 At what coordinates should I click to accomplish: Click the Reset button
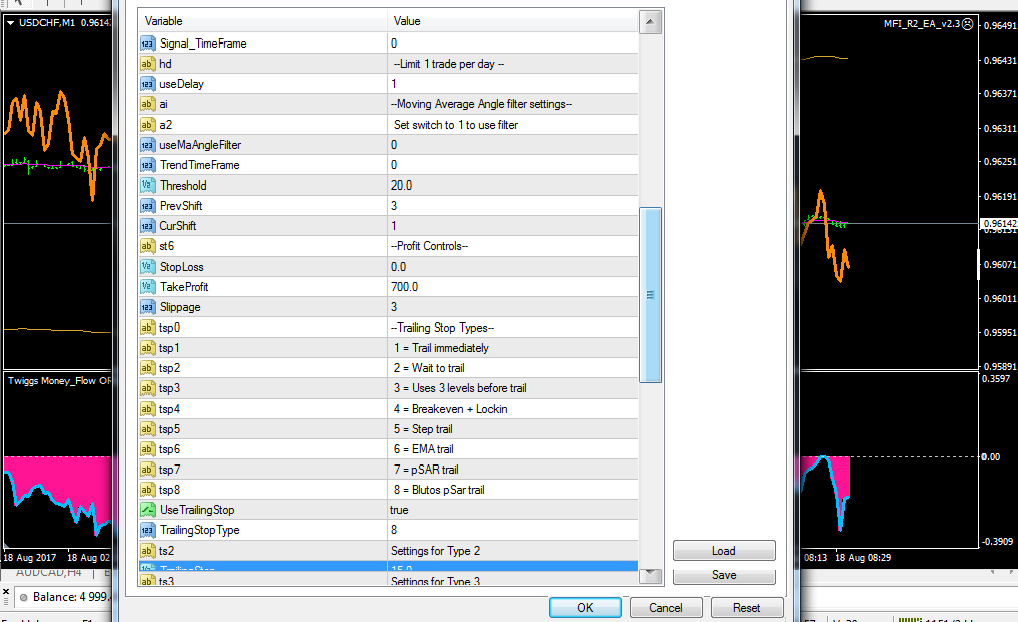[x=747, y=607]
